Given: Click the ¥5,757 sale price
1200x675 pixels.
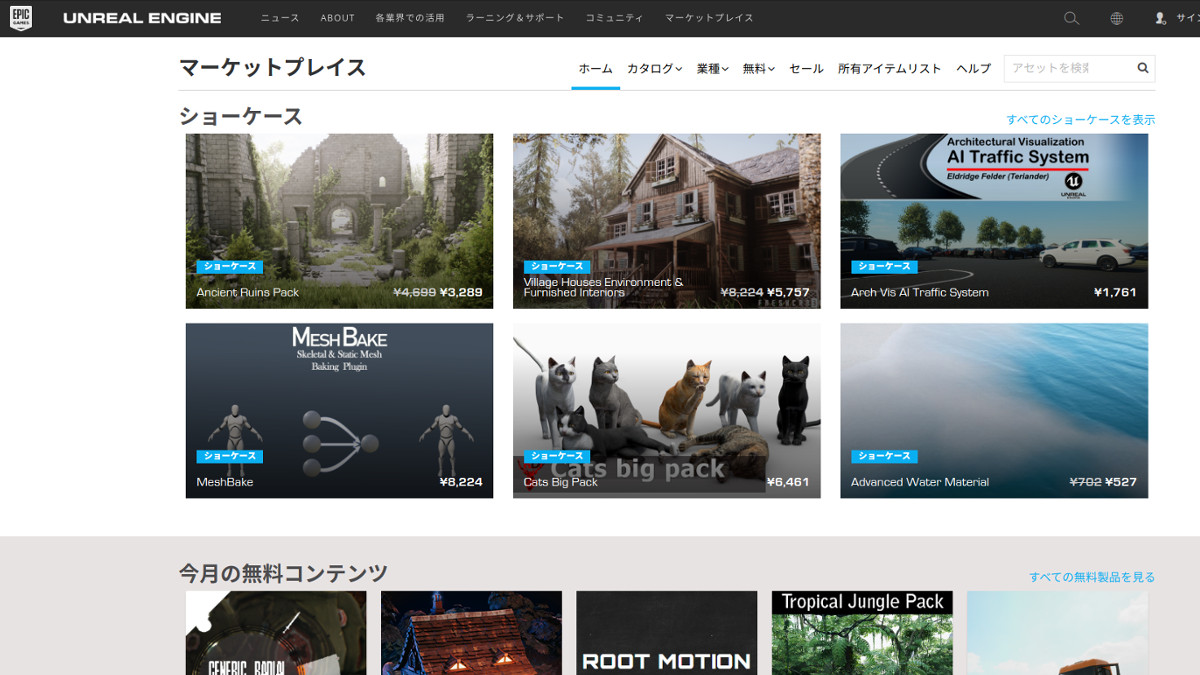Looking at the screenshot, I should point(788,293).
